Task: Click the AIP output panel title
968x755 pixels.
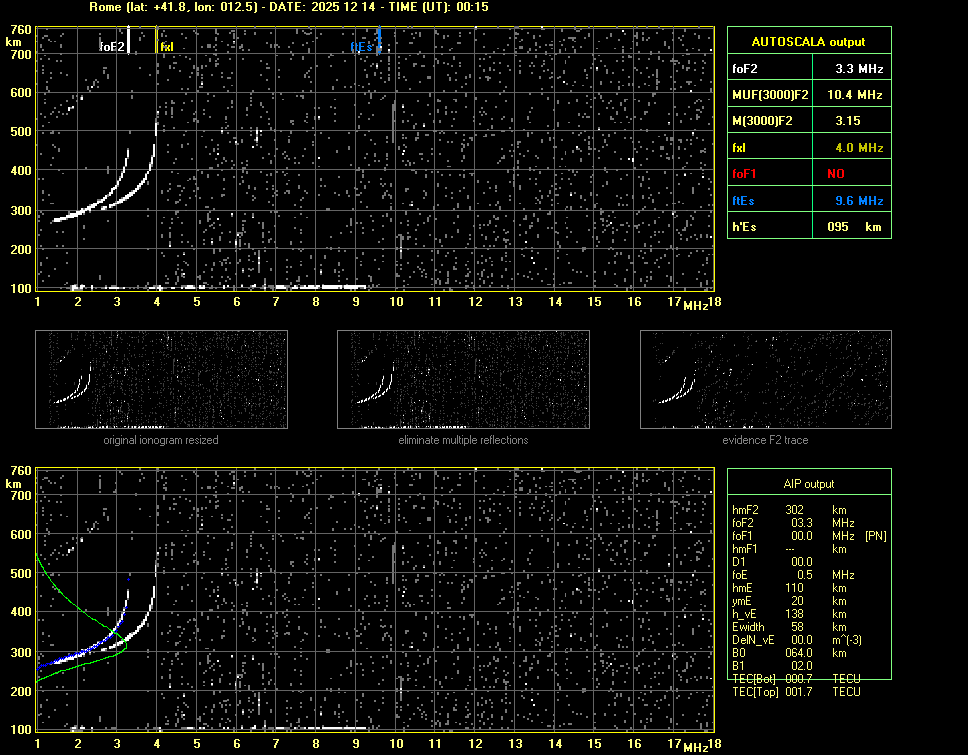Action: coord(808,484)
